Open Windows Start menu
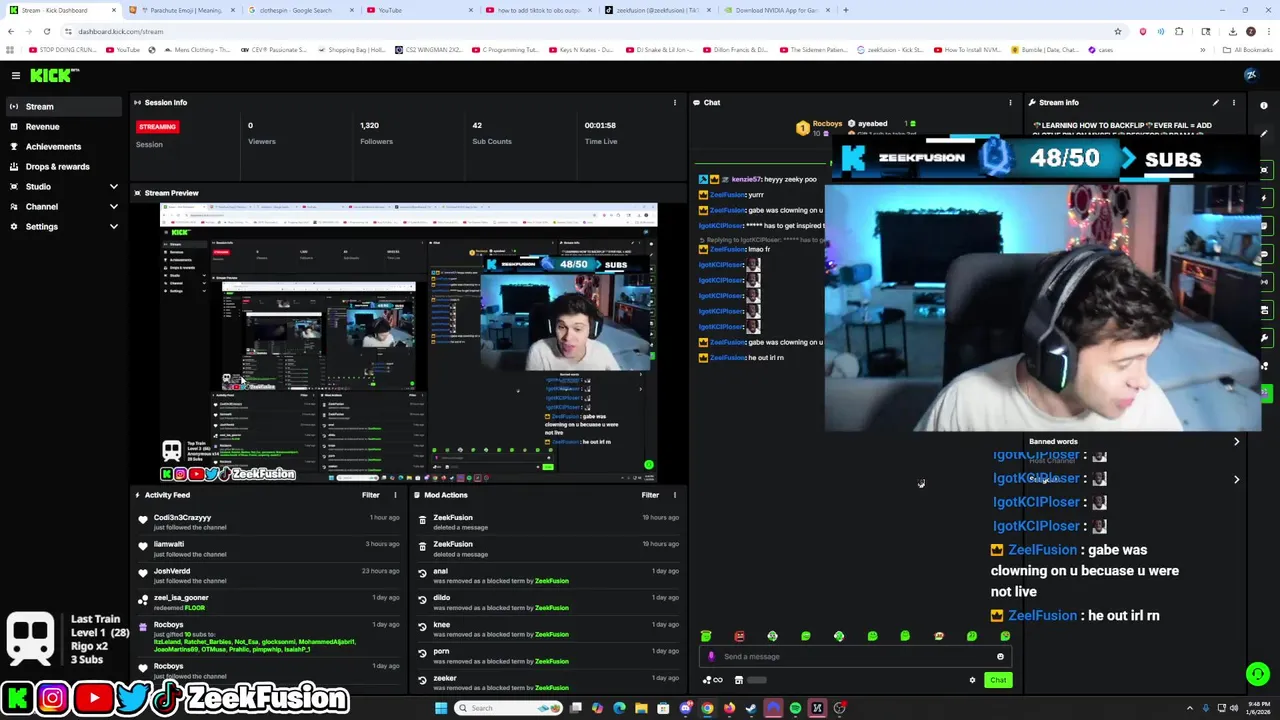Image resolution: width=1280 pixels, height=720 pixels. (440, 708)
